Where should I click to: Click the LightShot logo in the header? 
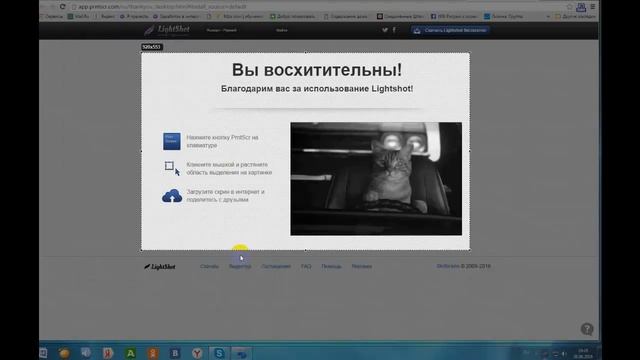167,29
